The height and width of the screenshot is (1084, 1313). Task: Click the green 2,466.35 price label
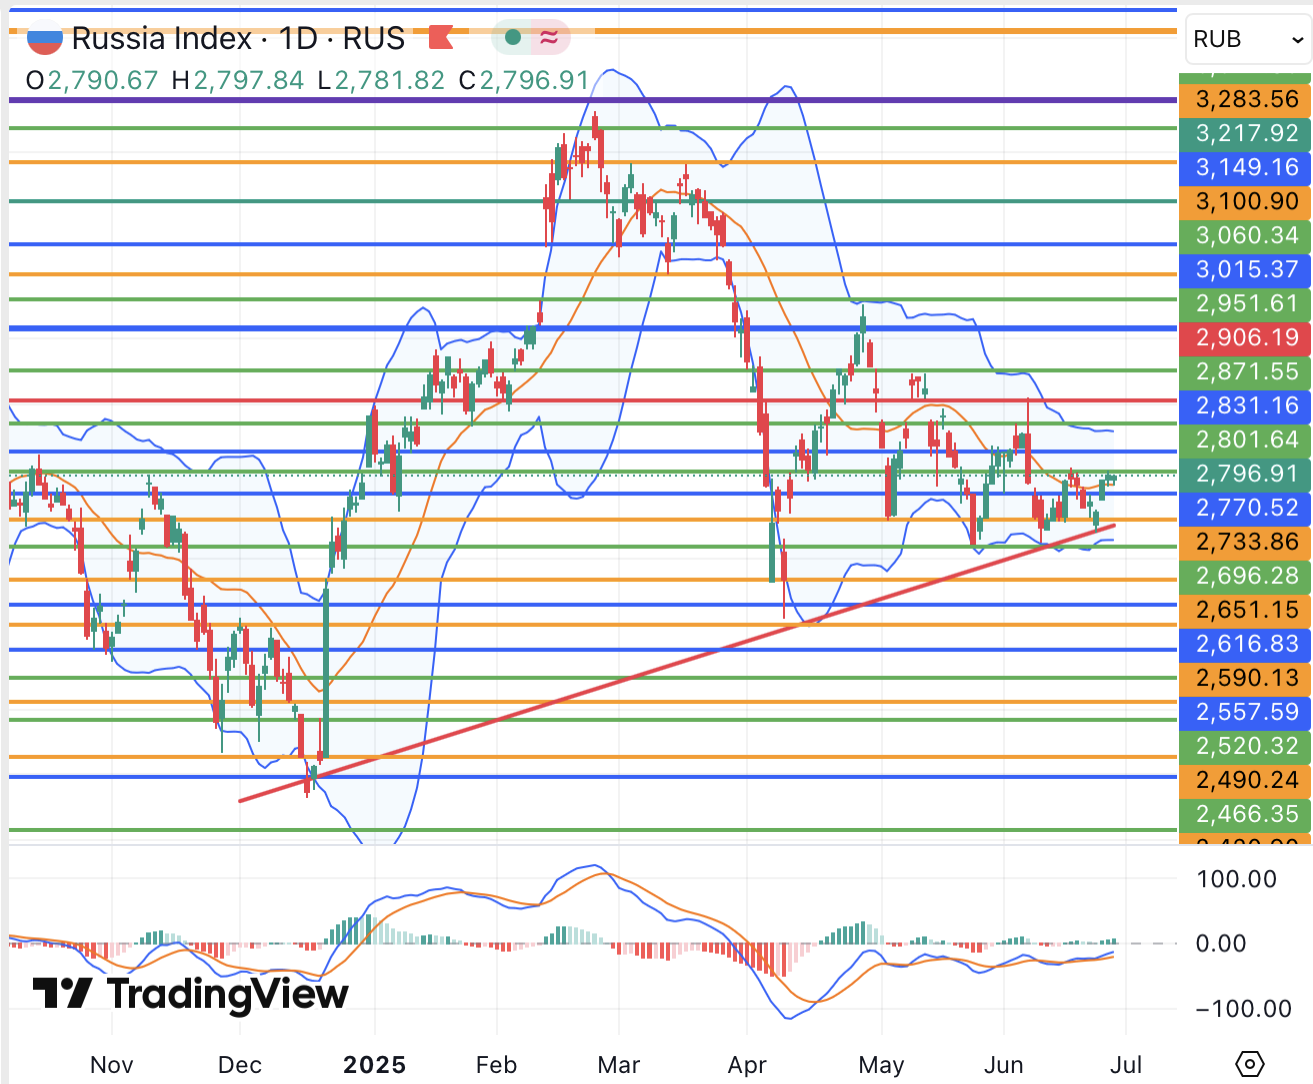1246,814
